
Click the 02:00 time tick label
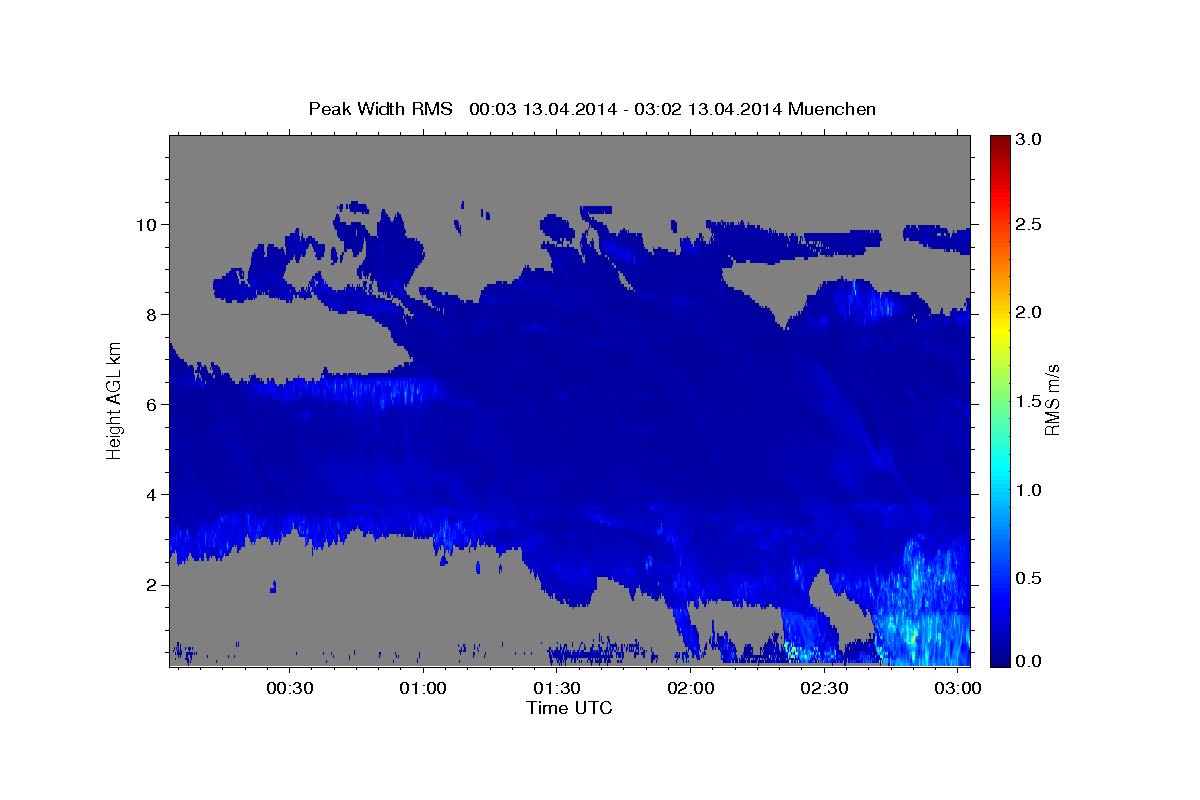point(691,689)
